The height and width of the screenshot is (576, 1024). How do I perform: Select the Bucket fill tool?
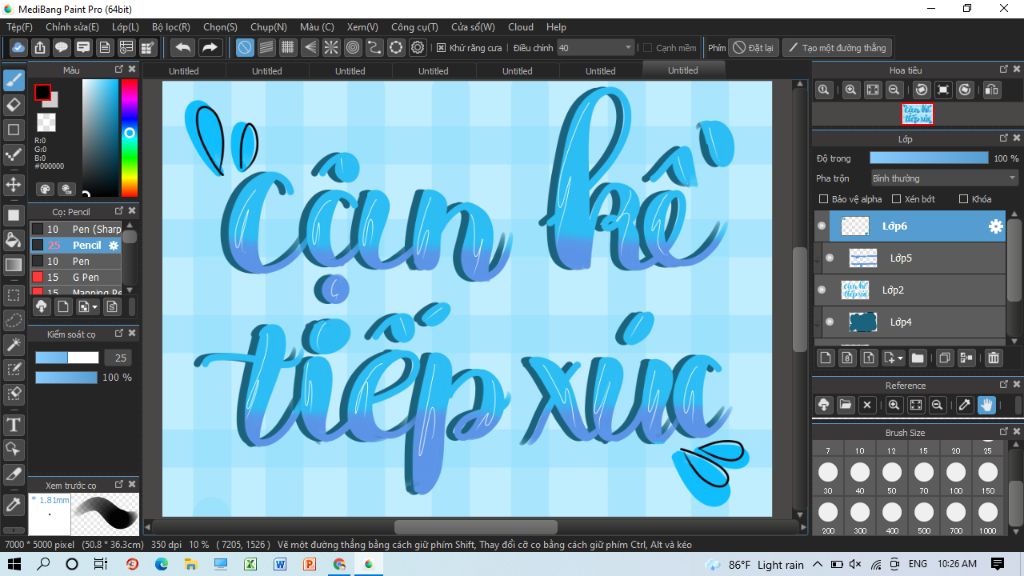coord(14,240)
